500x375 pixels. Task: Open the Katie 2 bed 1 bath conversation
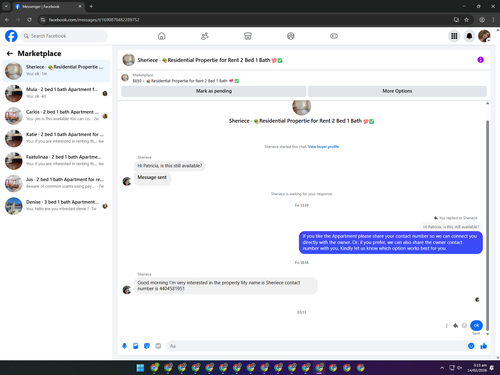[56, 138]
